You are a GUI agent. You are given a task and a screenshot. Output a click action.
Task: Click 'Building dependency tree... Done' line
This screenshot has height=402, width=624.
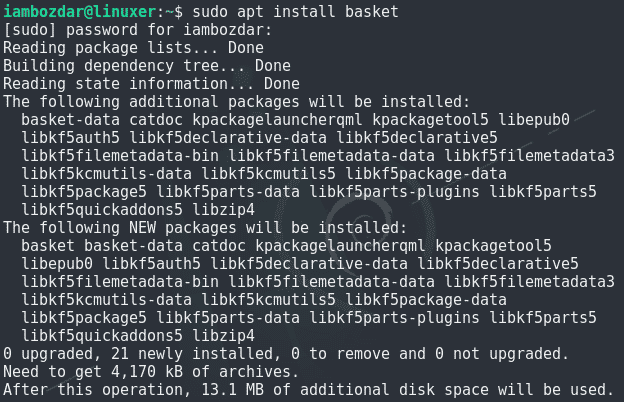coord(147,66)
